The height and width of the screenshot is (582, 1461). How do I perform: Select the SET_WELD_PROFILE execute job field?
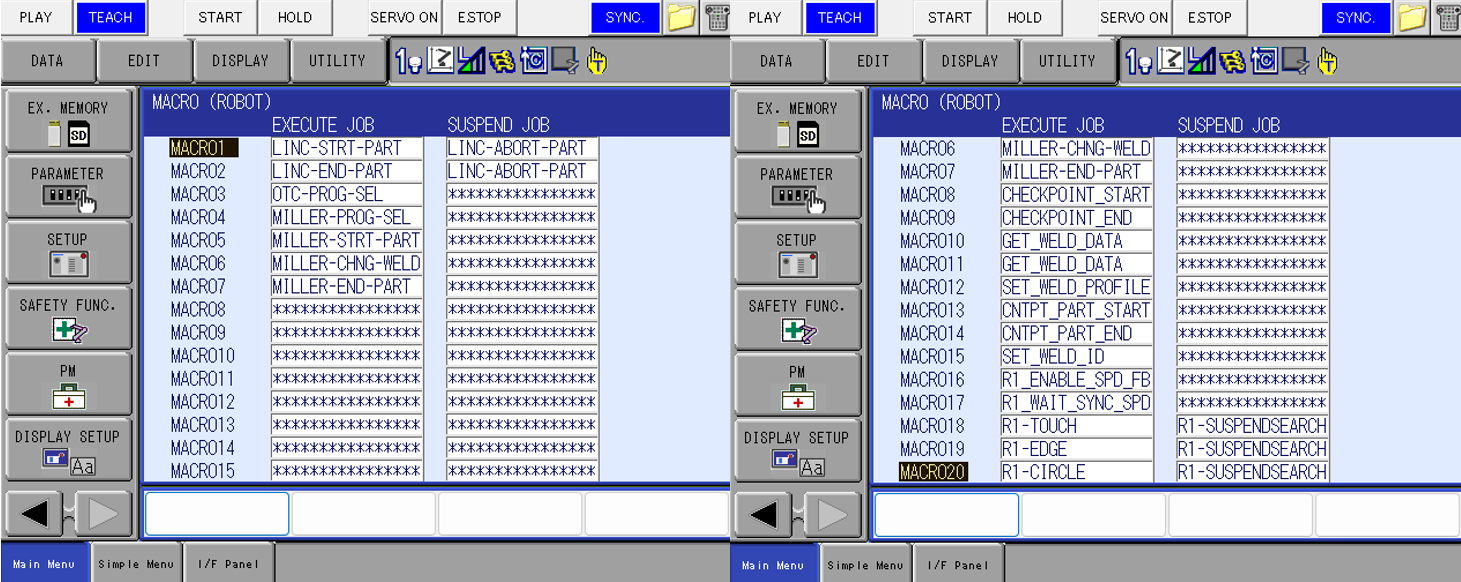pos(1077,287)
